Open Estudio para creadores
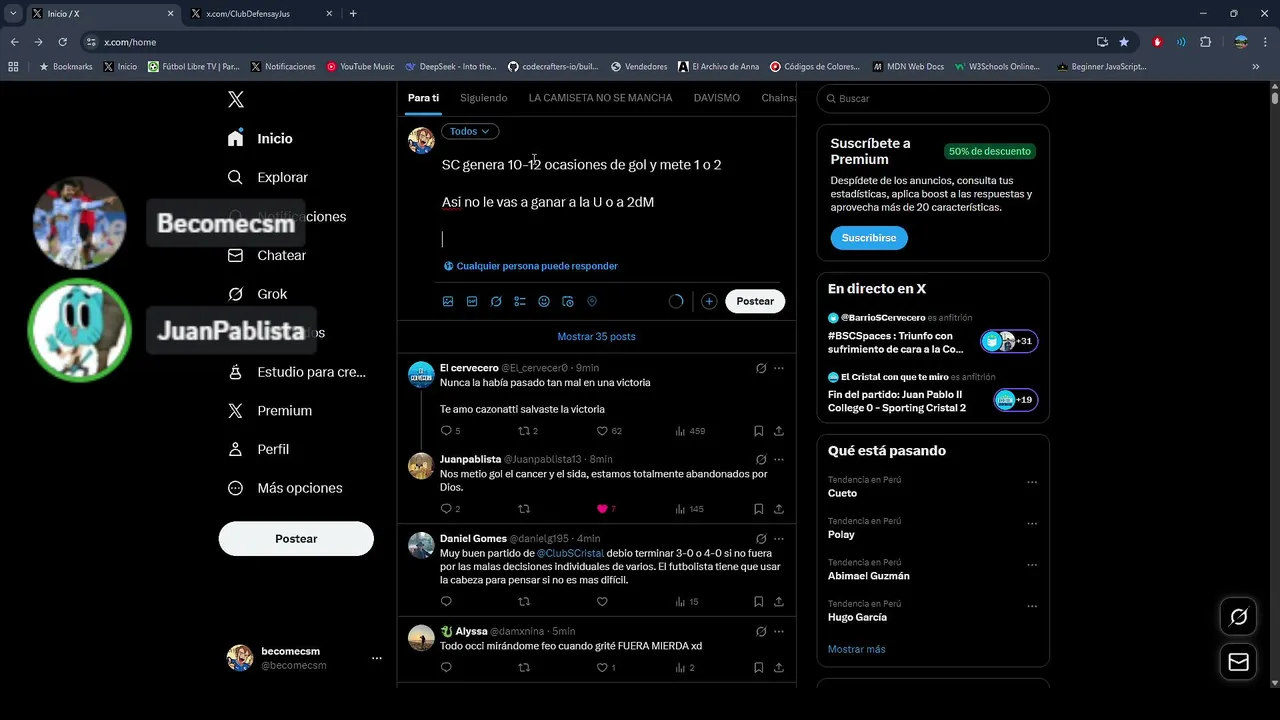This screenshot has height=720, width=1280. click(x=297, y=372)
